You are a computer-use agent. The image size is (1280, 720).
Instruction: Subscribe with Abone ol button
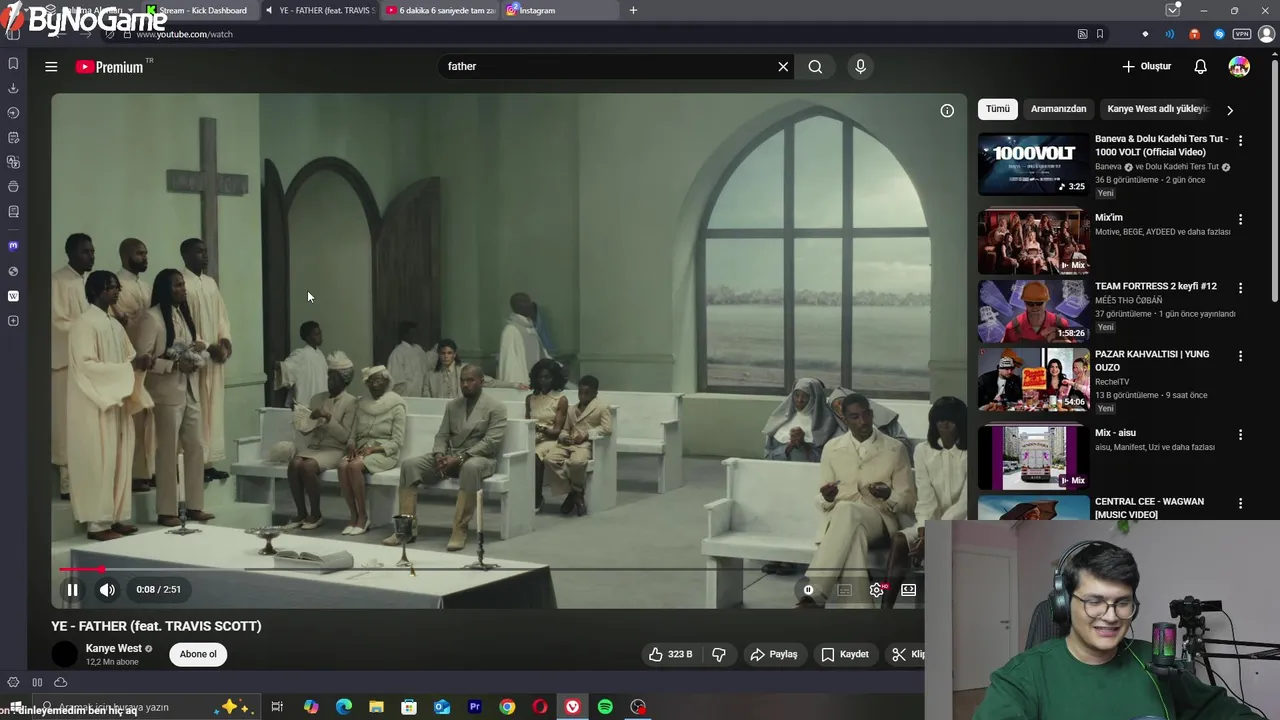(x=198, y=654)
